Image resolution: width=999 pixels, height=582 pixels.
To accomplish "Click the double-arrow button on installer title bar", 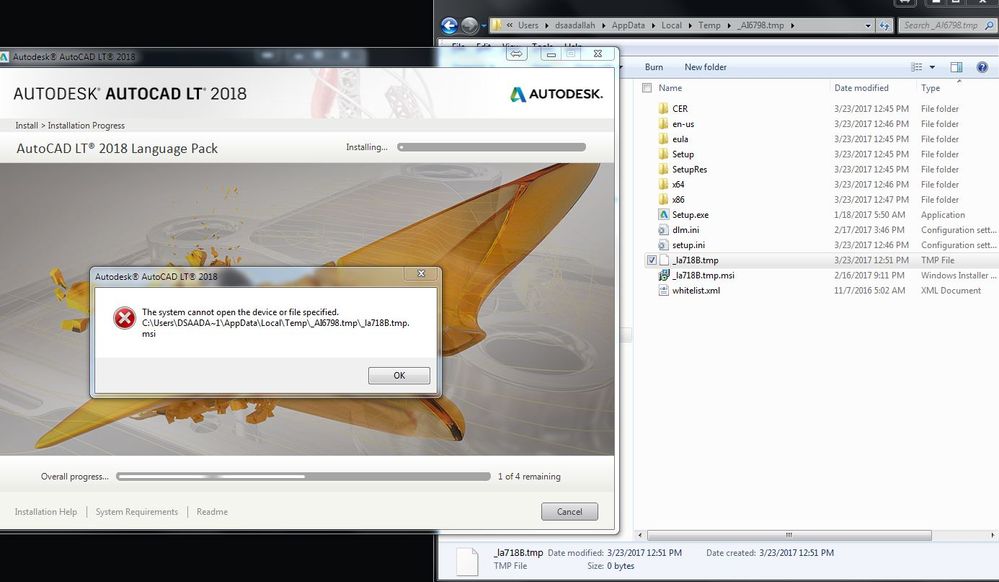I will 517,54.
